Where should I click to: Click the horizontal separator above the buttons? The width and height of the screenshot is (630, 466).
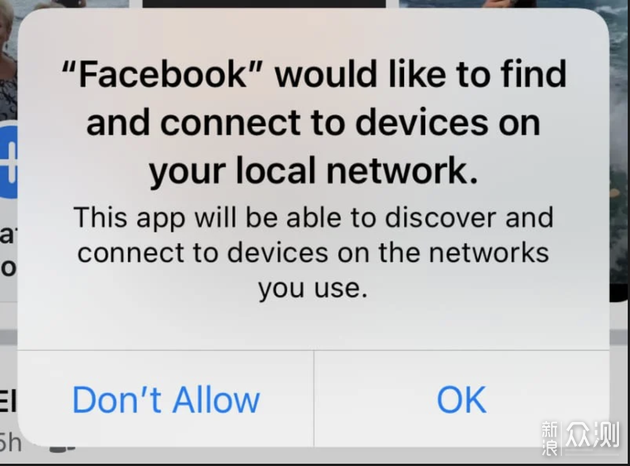pos(313,350)
